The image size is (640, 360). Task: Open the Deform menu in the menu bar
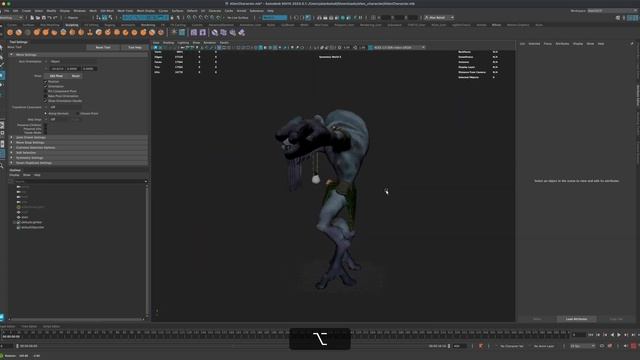pos(192,11)
